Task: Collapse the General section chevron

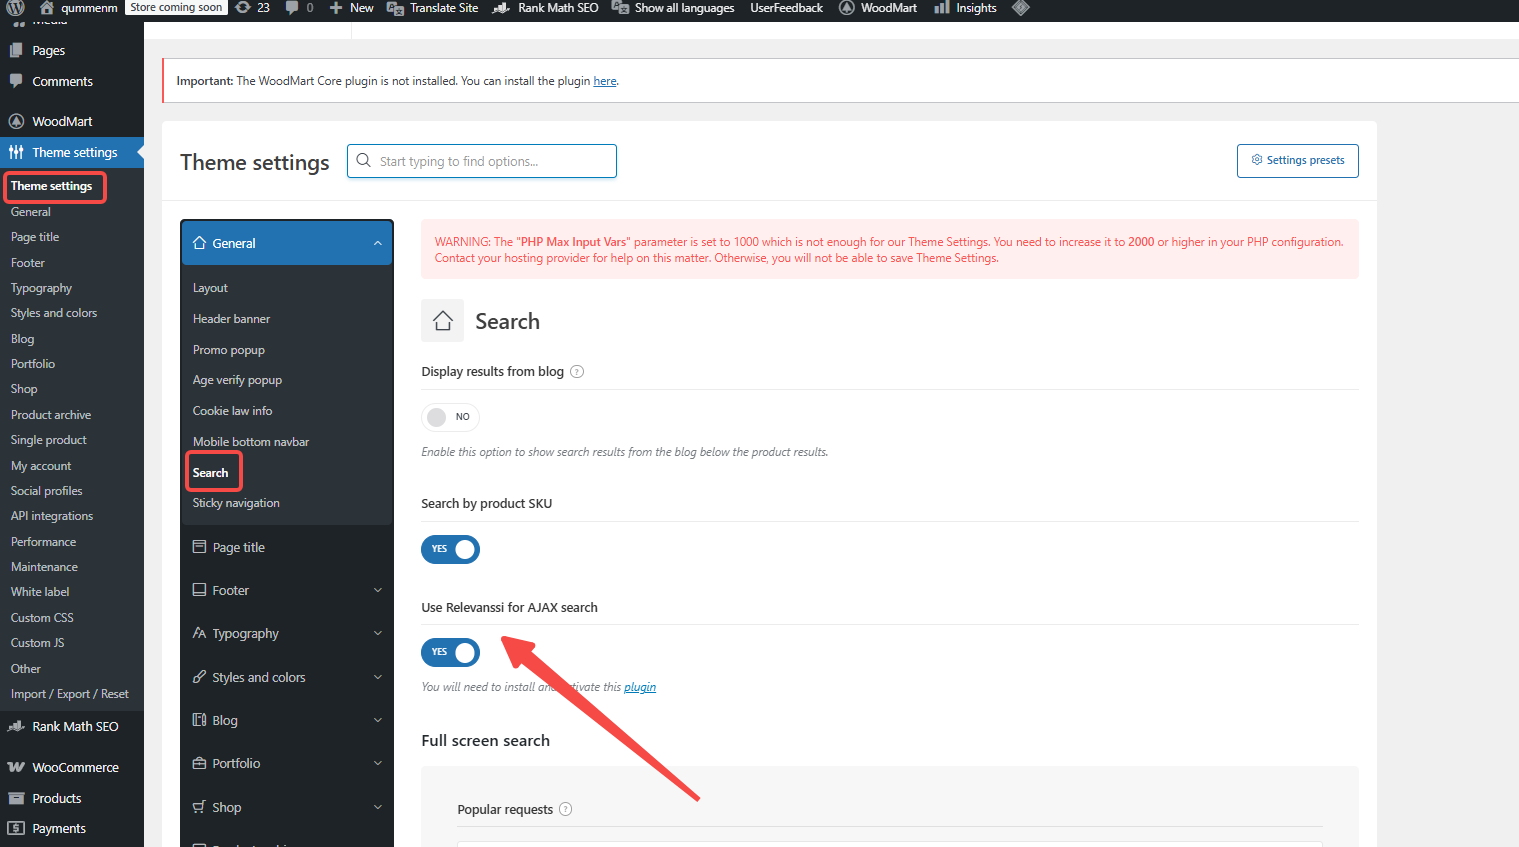Action: [x=378, y=243]
